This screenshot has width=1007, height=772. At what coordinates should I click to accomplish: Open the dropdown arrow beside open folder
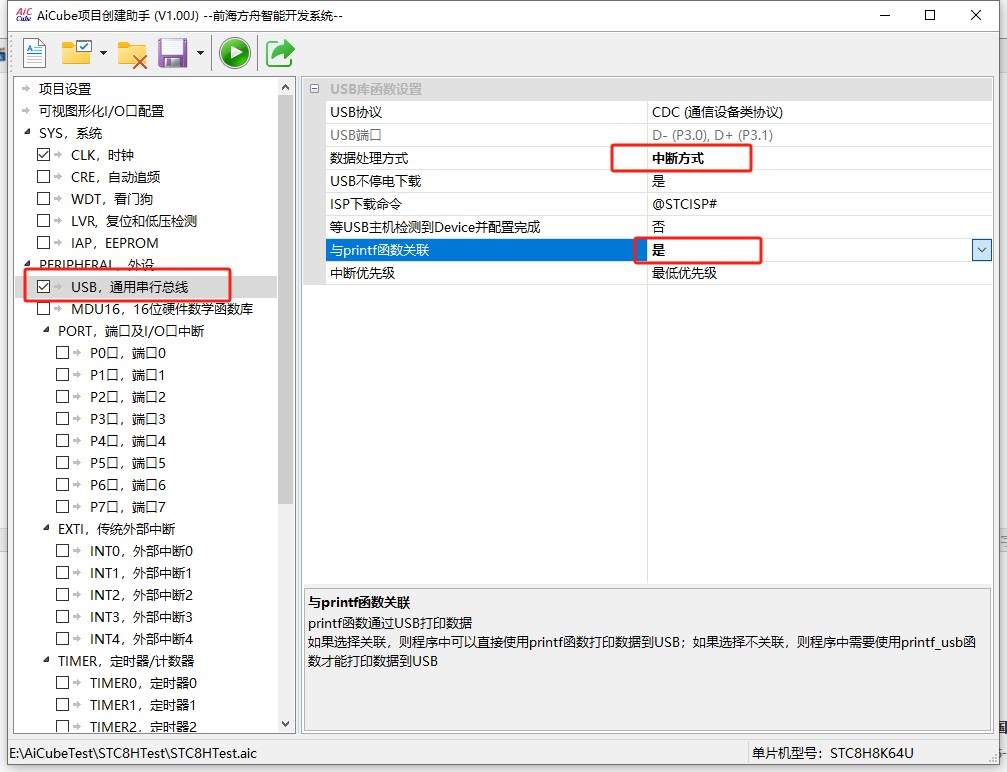pyautogui.click(x=103, y=53)
